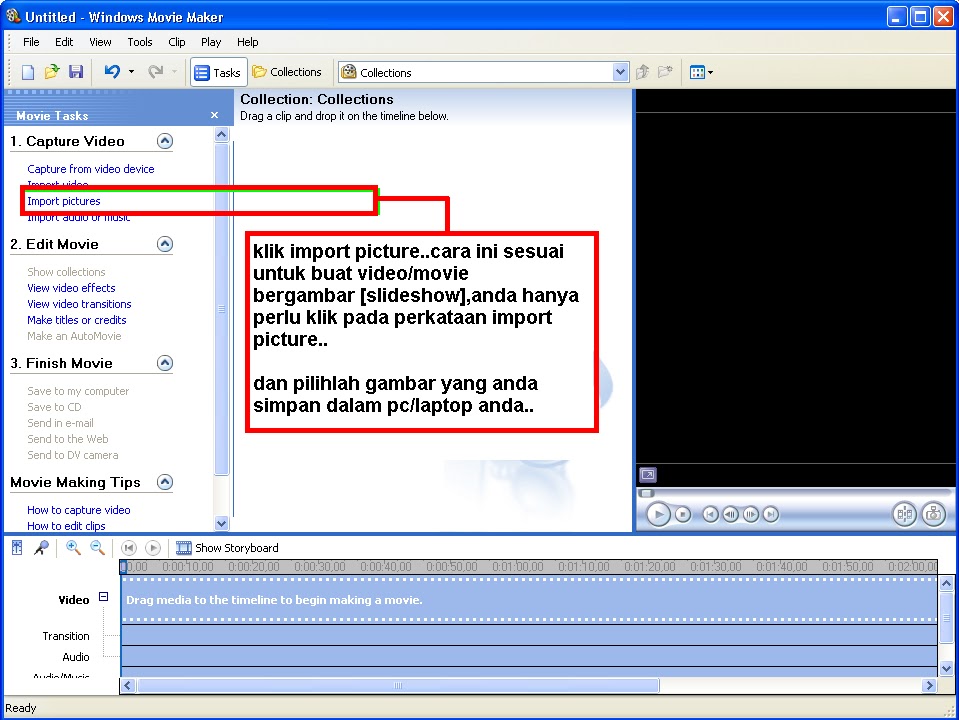
Task: Click View video transitions link
Action: point(79,304)
